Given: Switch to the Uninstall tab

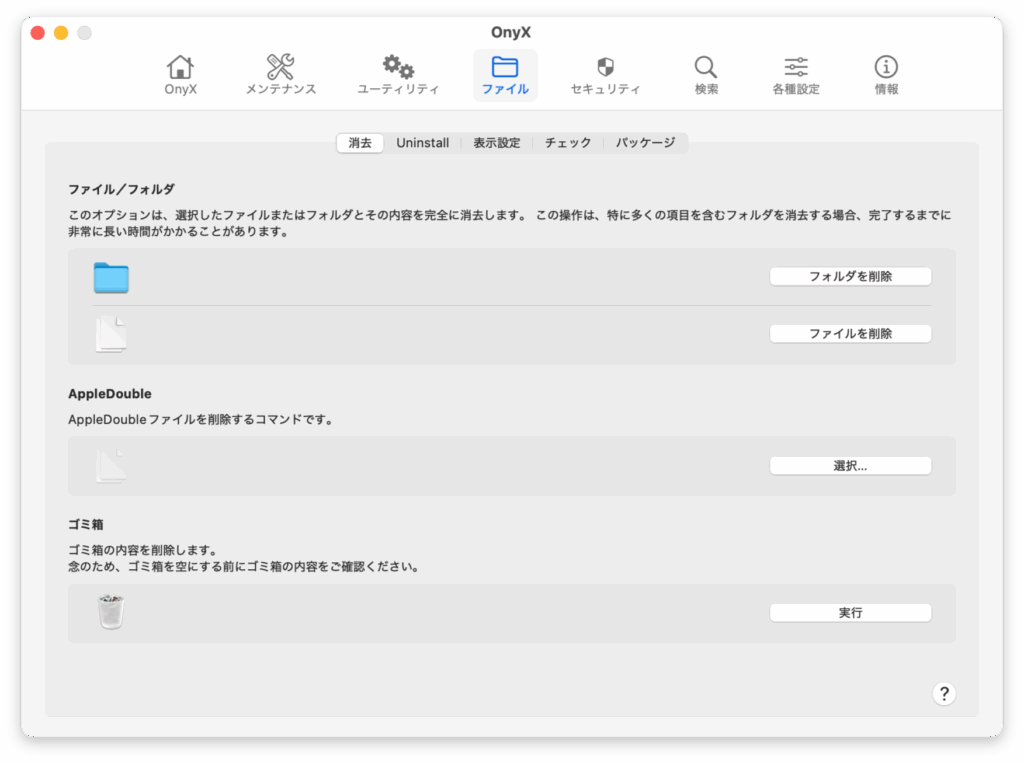Looking at the screenshot, I should pyautogui.click(x=422, y=143).
